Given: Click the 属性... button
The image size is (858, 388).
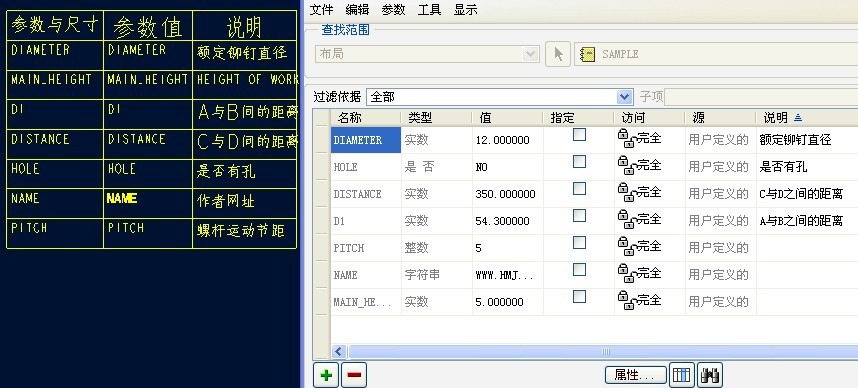Looking at the screenshot, I should coord(635,375).
